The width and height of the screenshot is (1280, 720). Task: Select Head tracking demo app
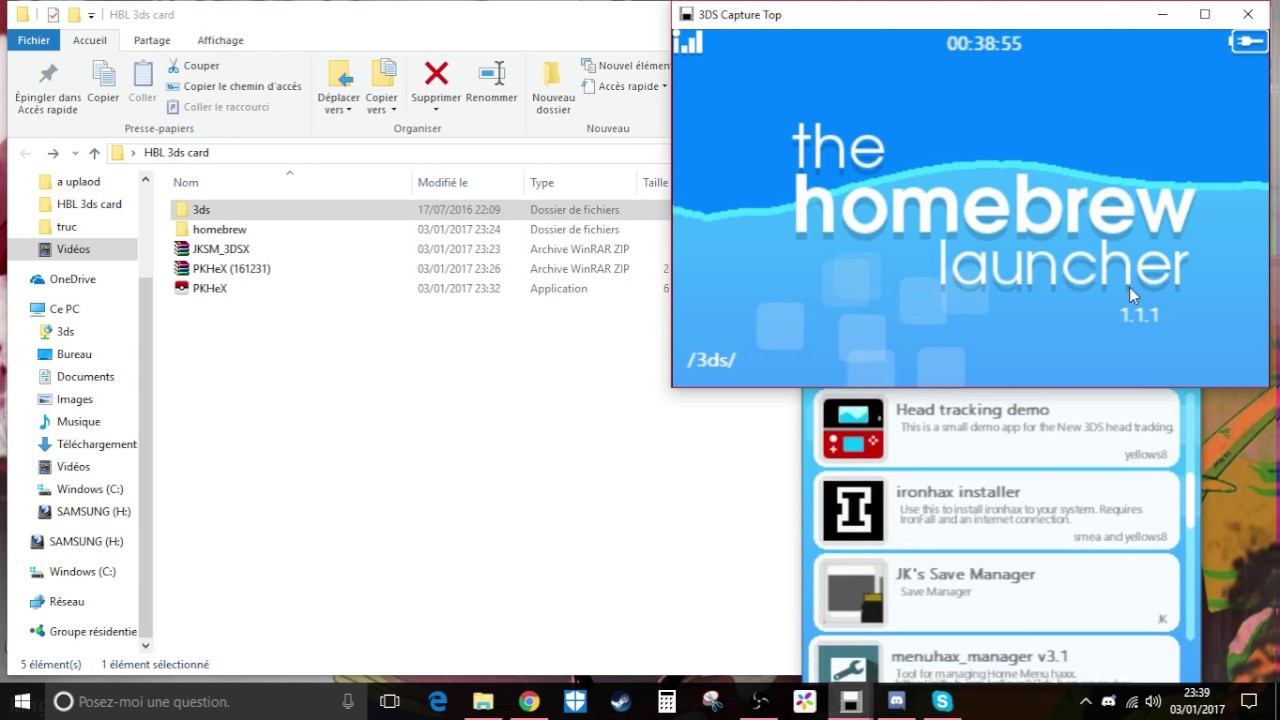click(996, 428)
